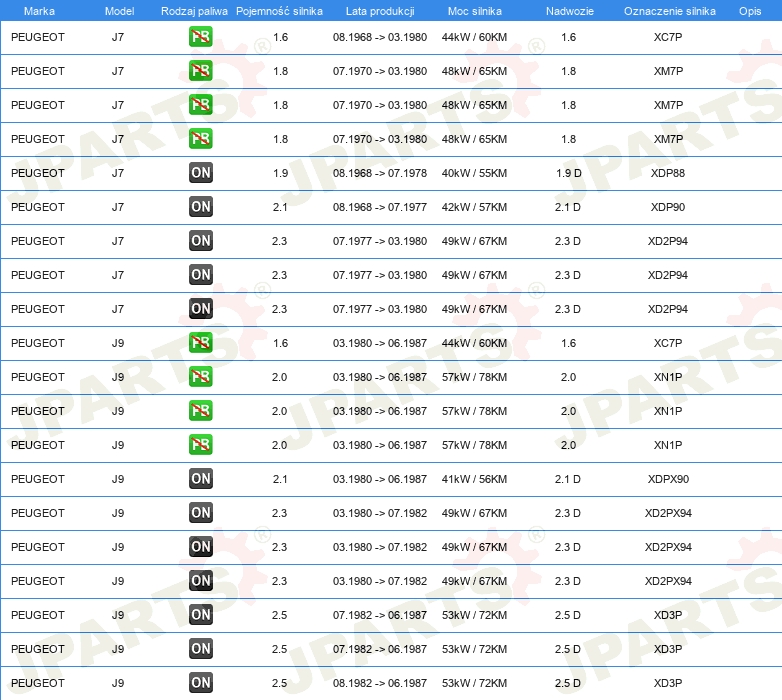Select production years 08.1968 -> 07.1978
The image size is (782, 700).
[x=380, y=173]
